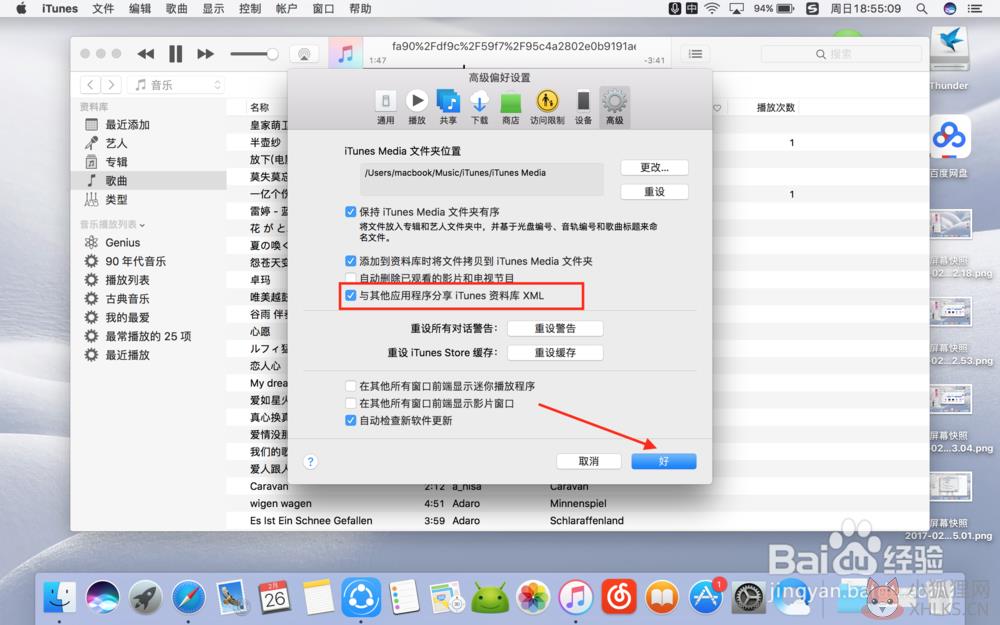Open iTunes icon in the Dock
This screenshot has width=1000, height=625.
pos(576,598)
